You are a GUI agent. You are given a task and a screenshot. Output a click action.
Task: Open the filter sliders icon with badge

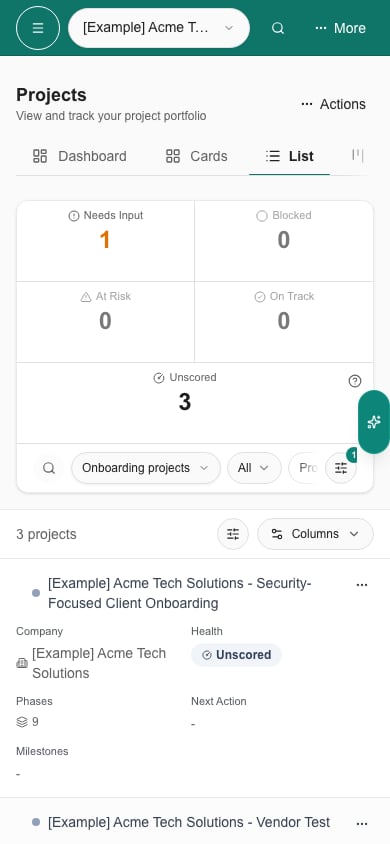click(x=341, y=468)
